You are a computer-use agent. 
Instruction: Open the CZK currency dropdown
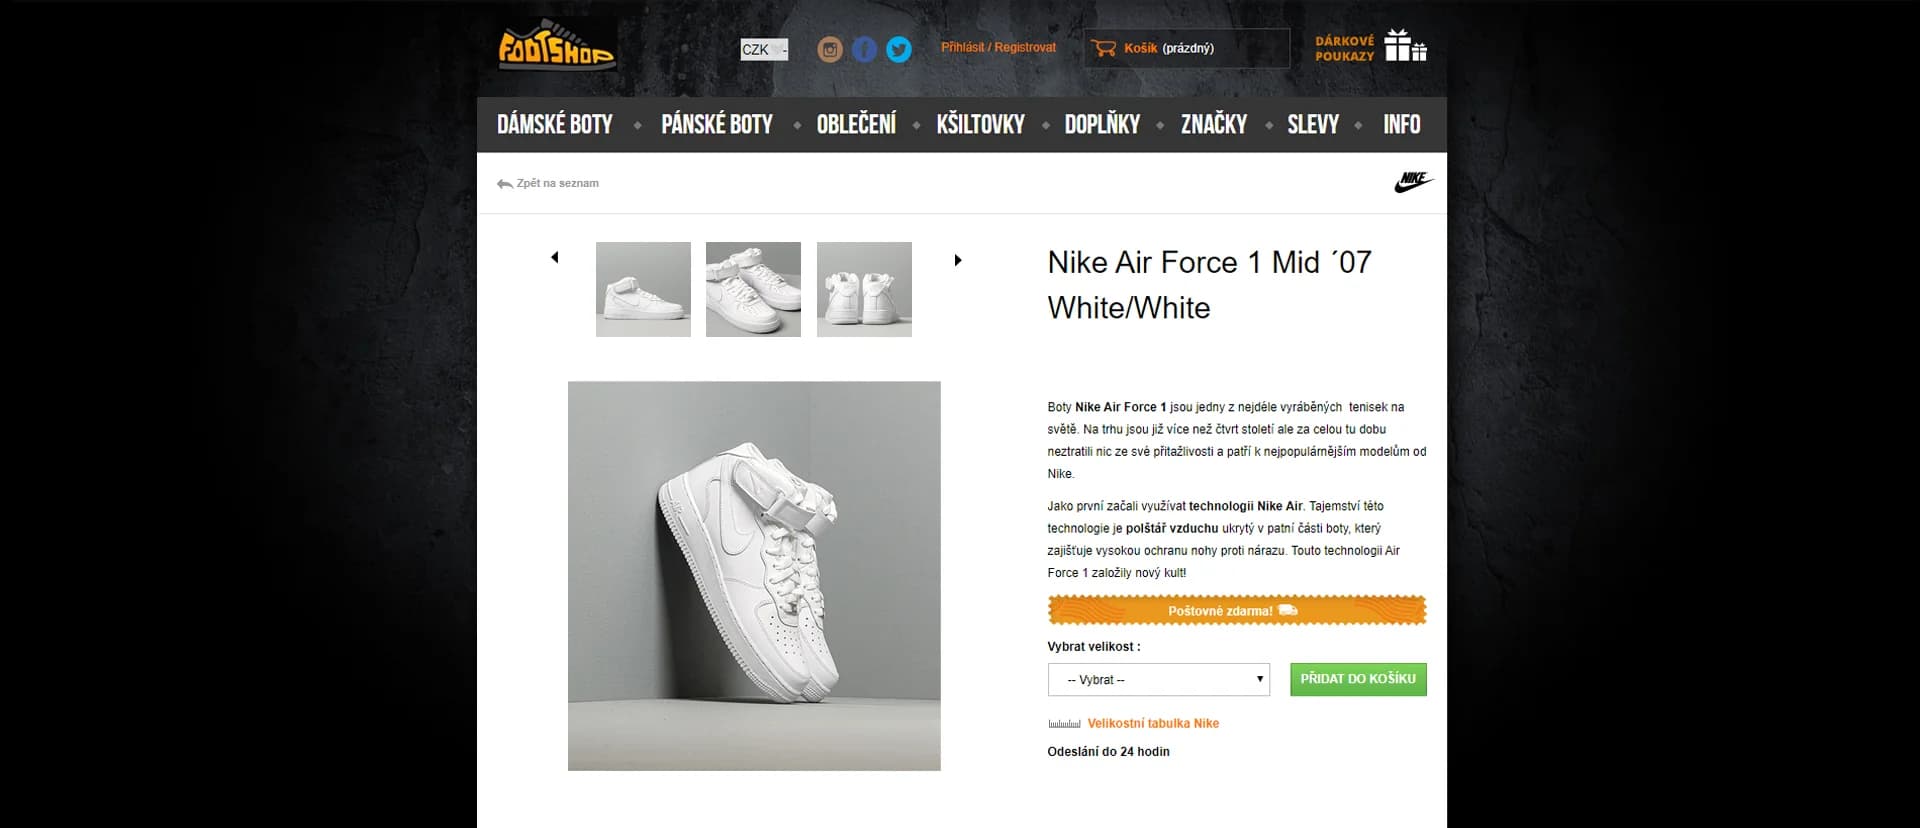(764, 49)
